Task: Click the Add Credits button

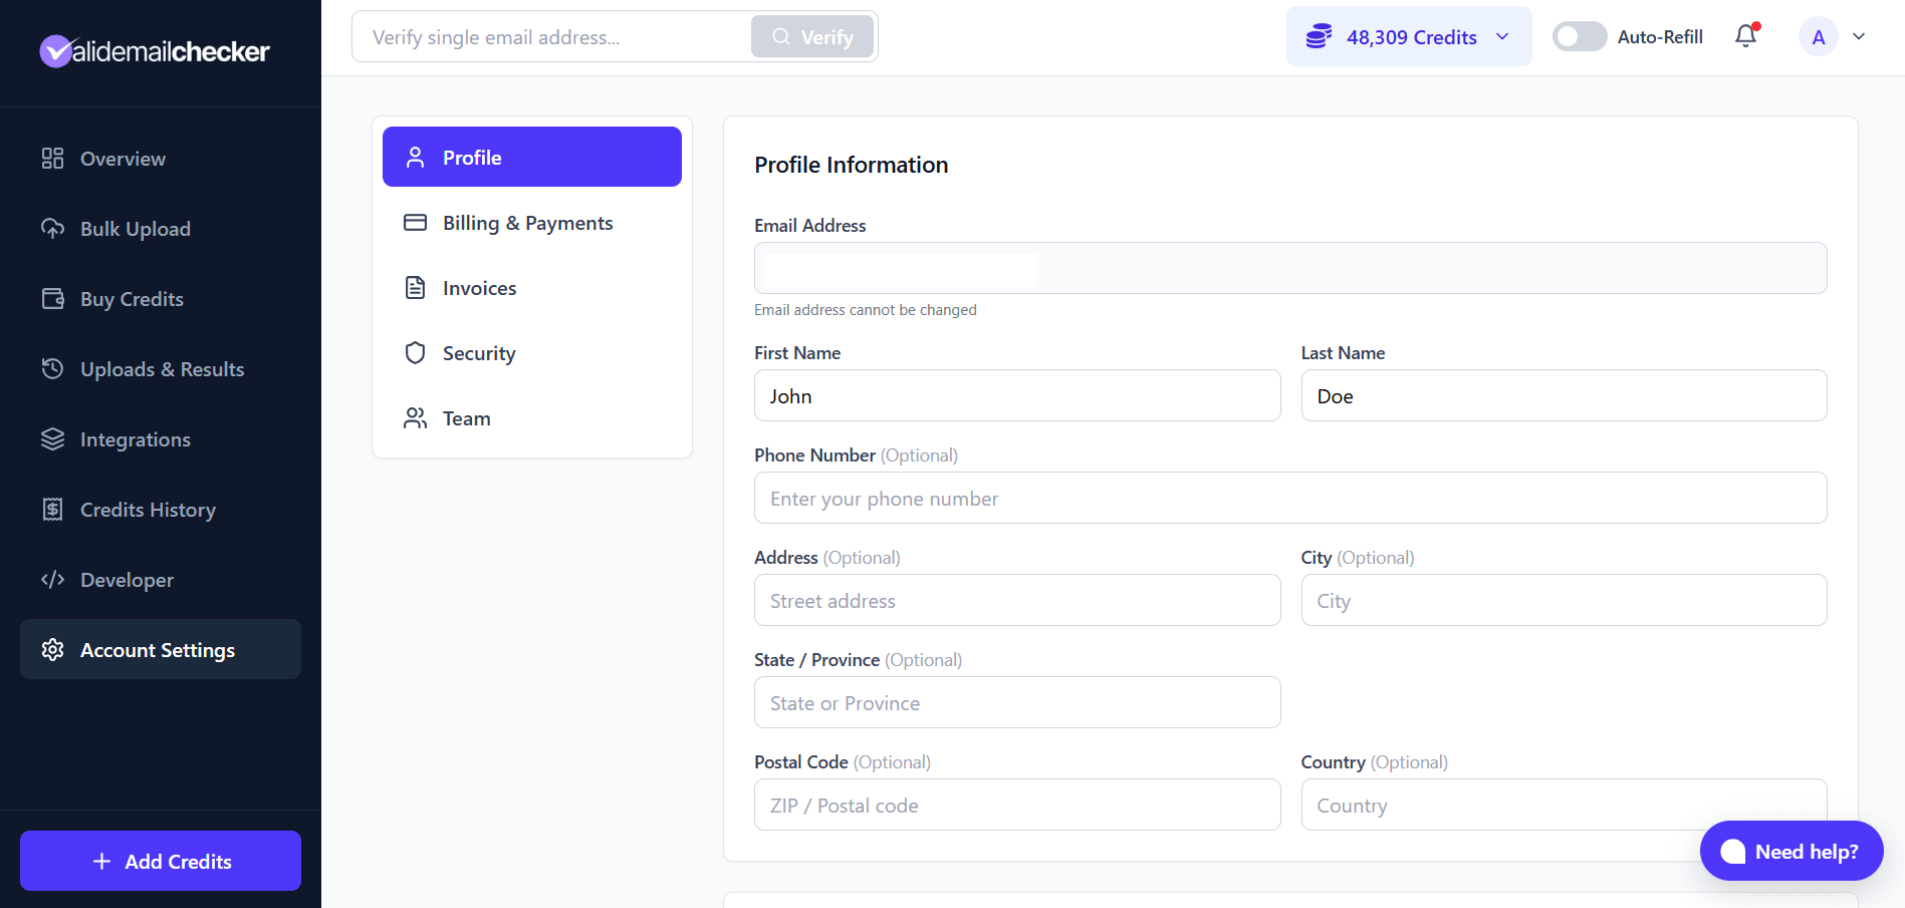Action: pos(159,860)
